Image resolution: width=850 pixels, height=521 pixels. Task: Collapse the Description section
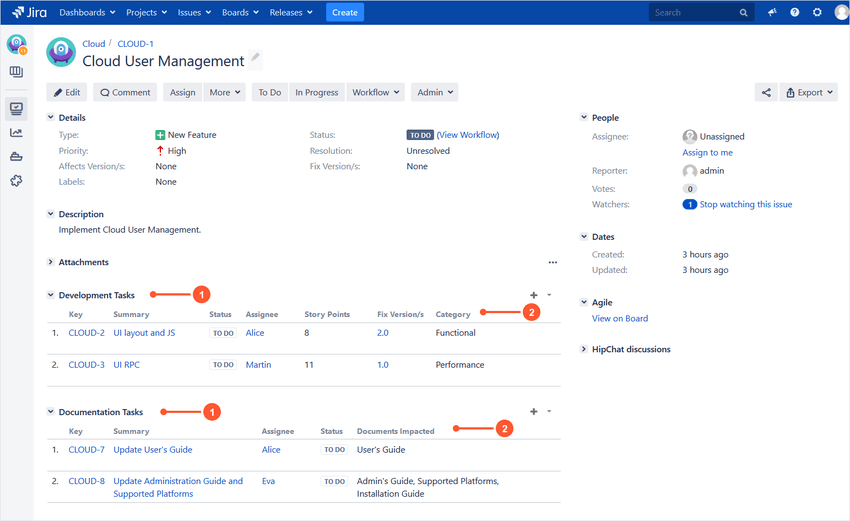pyautogui.click(x=50, y=214)
